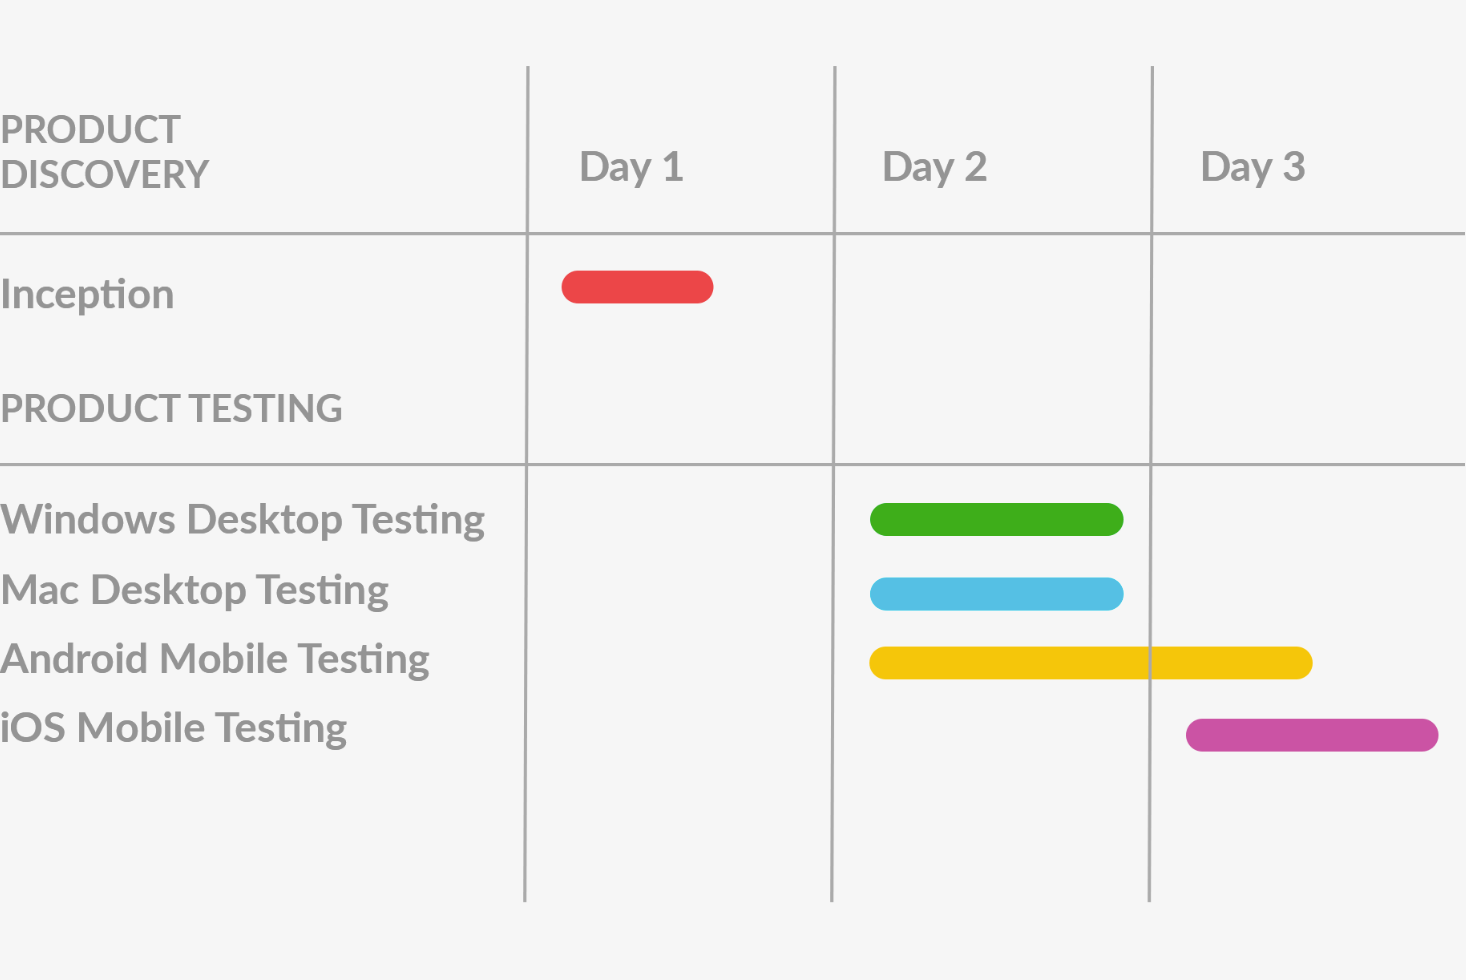Select the PRODUCT DISCOVERY section heading
Viewport: 1466px width, 980px height.
104,152
